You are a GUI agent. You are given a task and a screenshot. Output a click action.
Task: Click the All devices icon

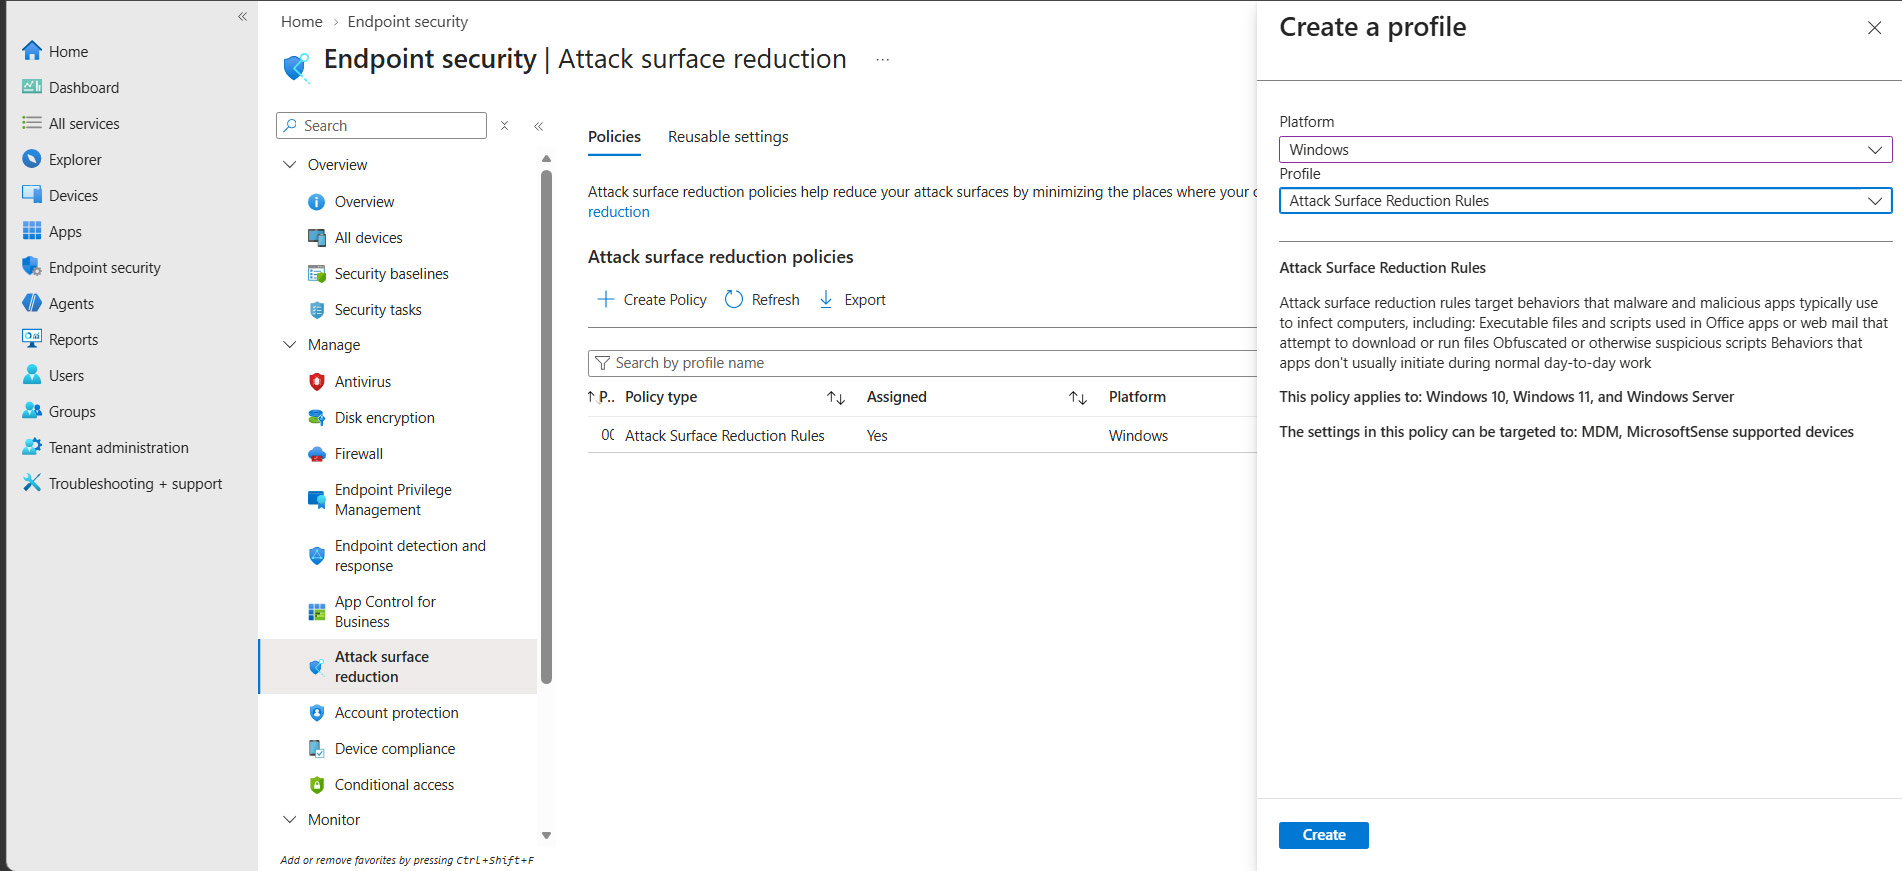[317, 238]
